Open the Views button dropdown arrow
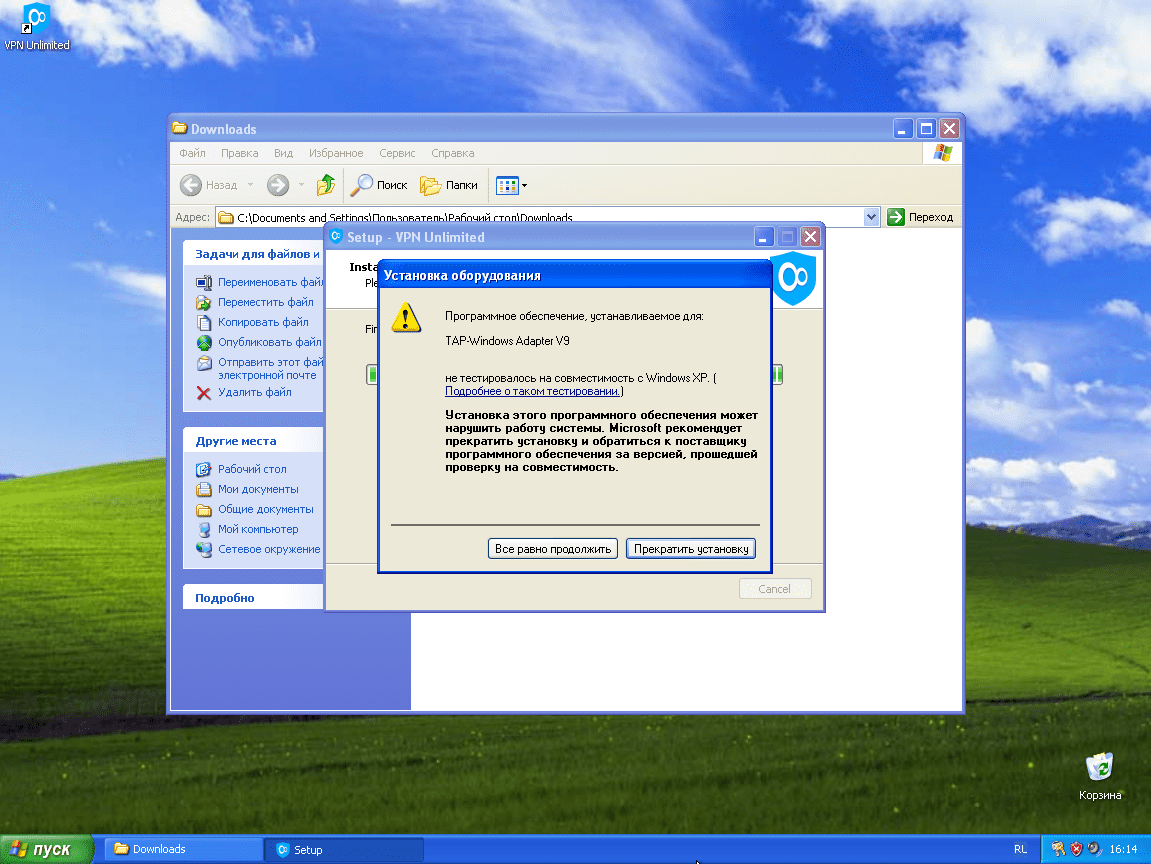 click(522, 185)
